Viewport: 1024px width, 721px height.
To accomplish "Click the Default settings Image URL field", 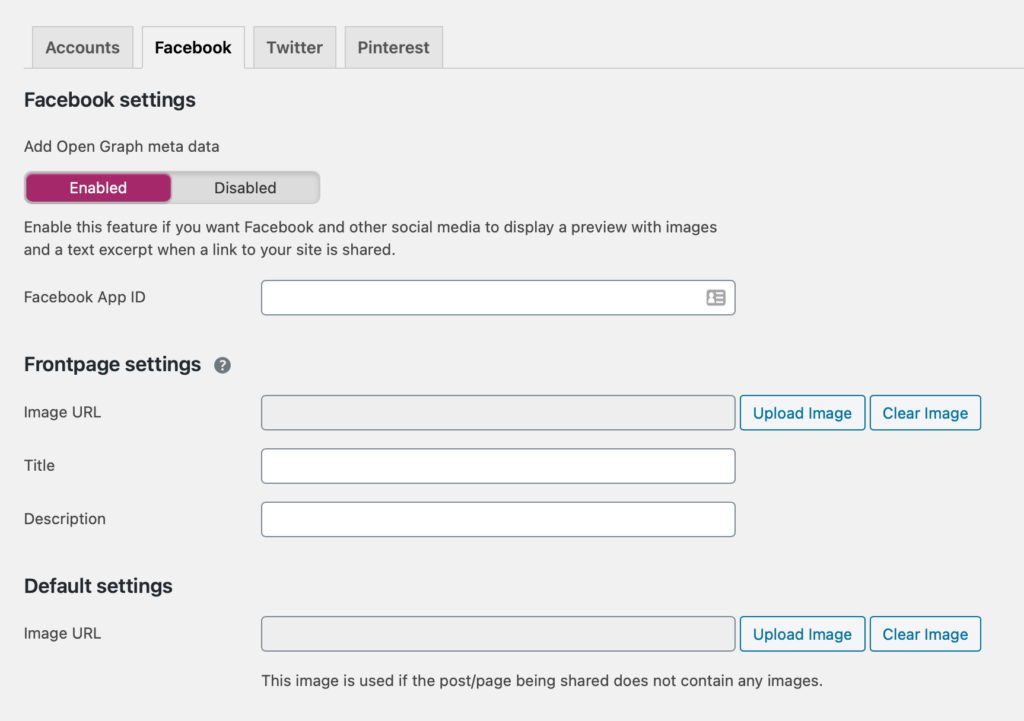I will [498, 634].
